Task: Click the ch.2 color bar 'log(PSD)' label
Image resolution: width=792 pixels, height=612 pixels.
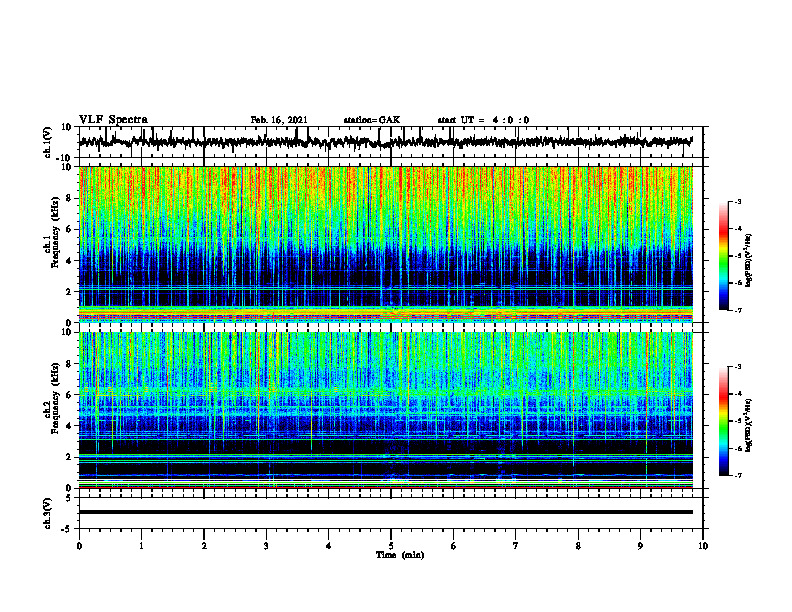Action: coord(749,425)
